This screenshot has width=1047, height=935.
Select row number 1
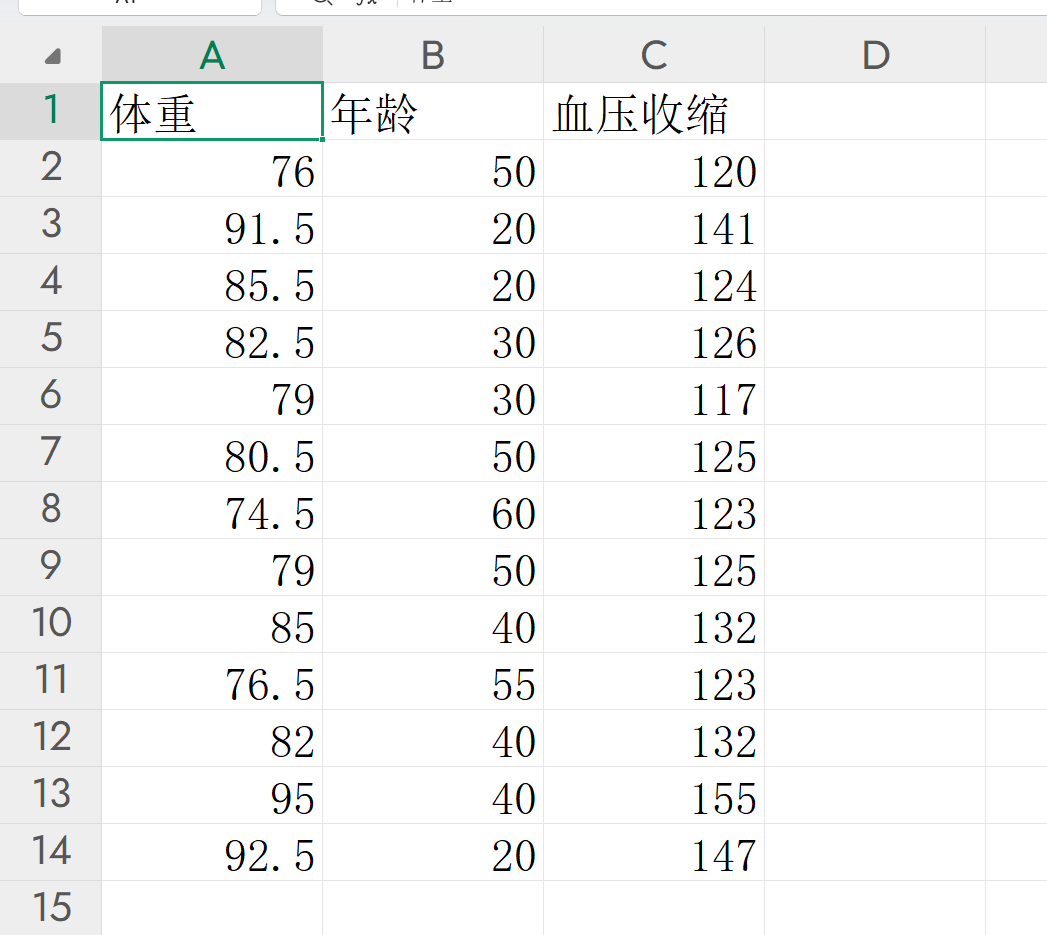tap(50, 111)
